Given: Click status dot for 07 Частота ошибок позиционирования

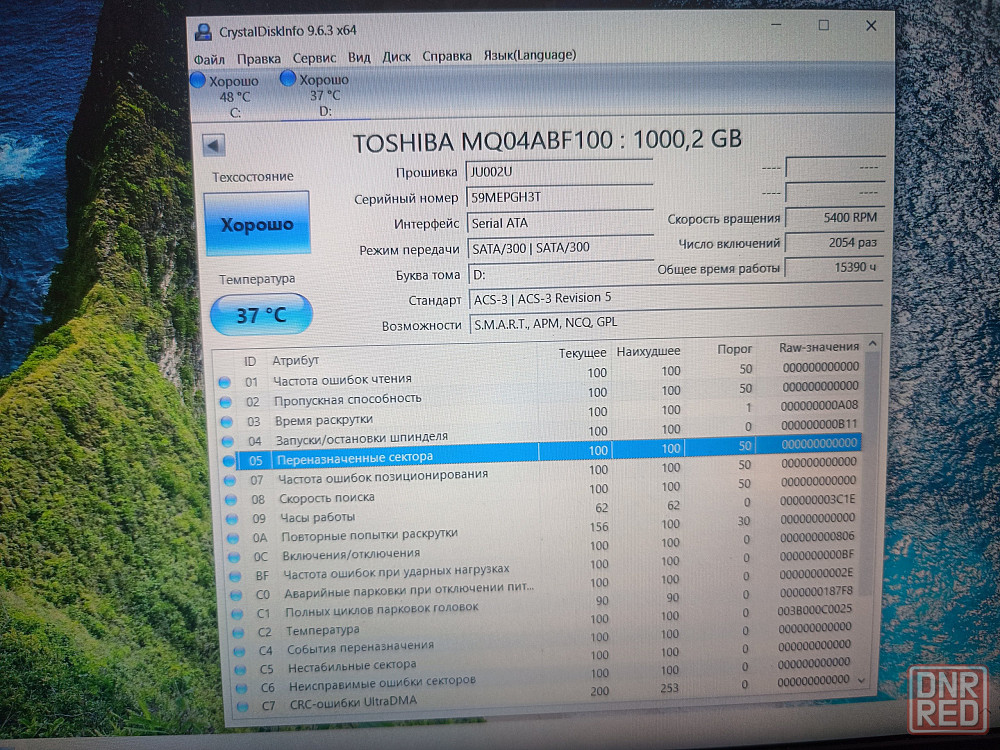Looking at the screenshot, I should 230,480.
